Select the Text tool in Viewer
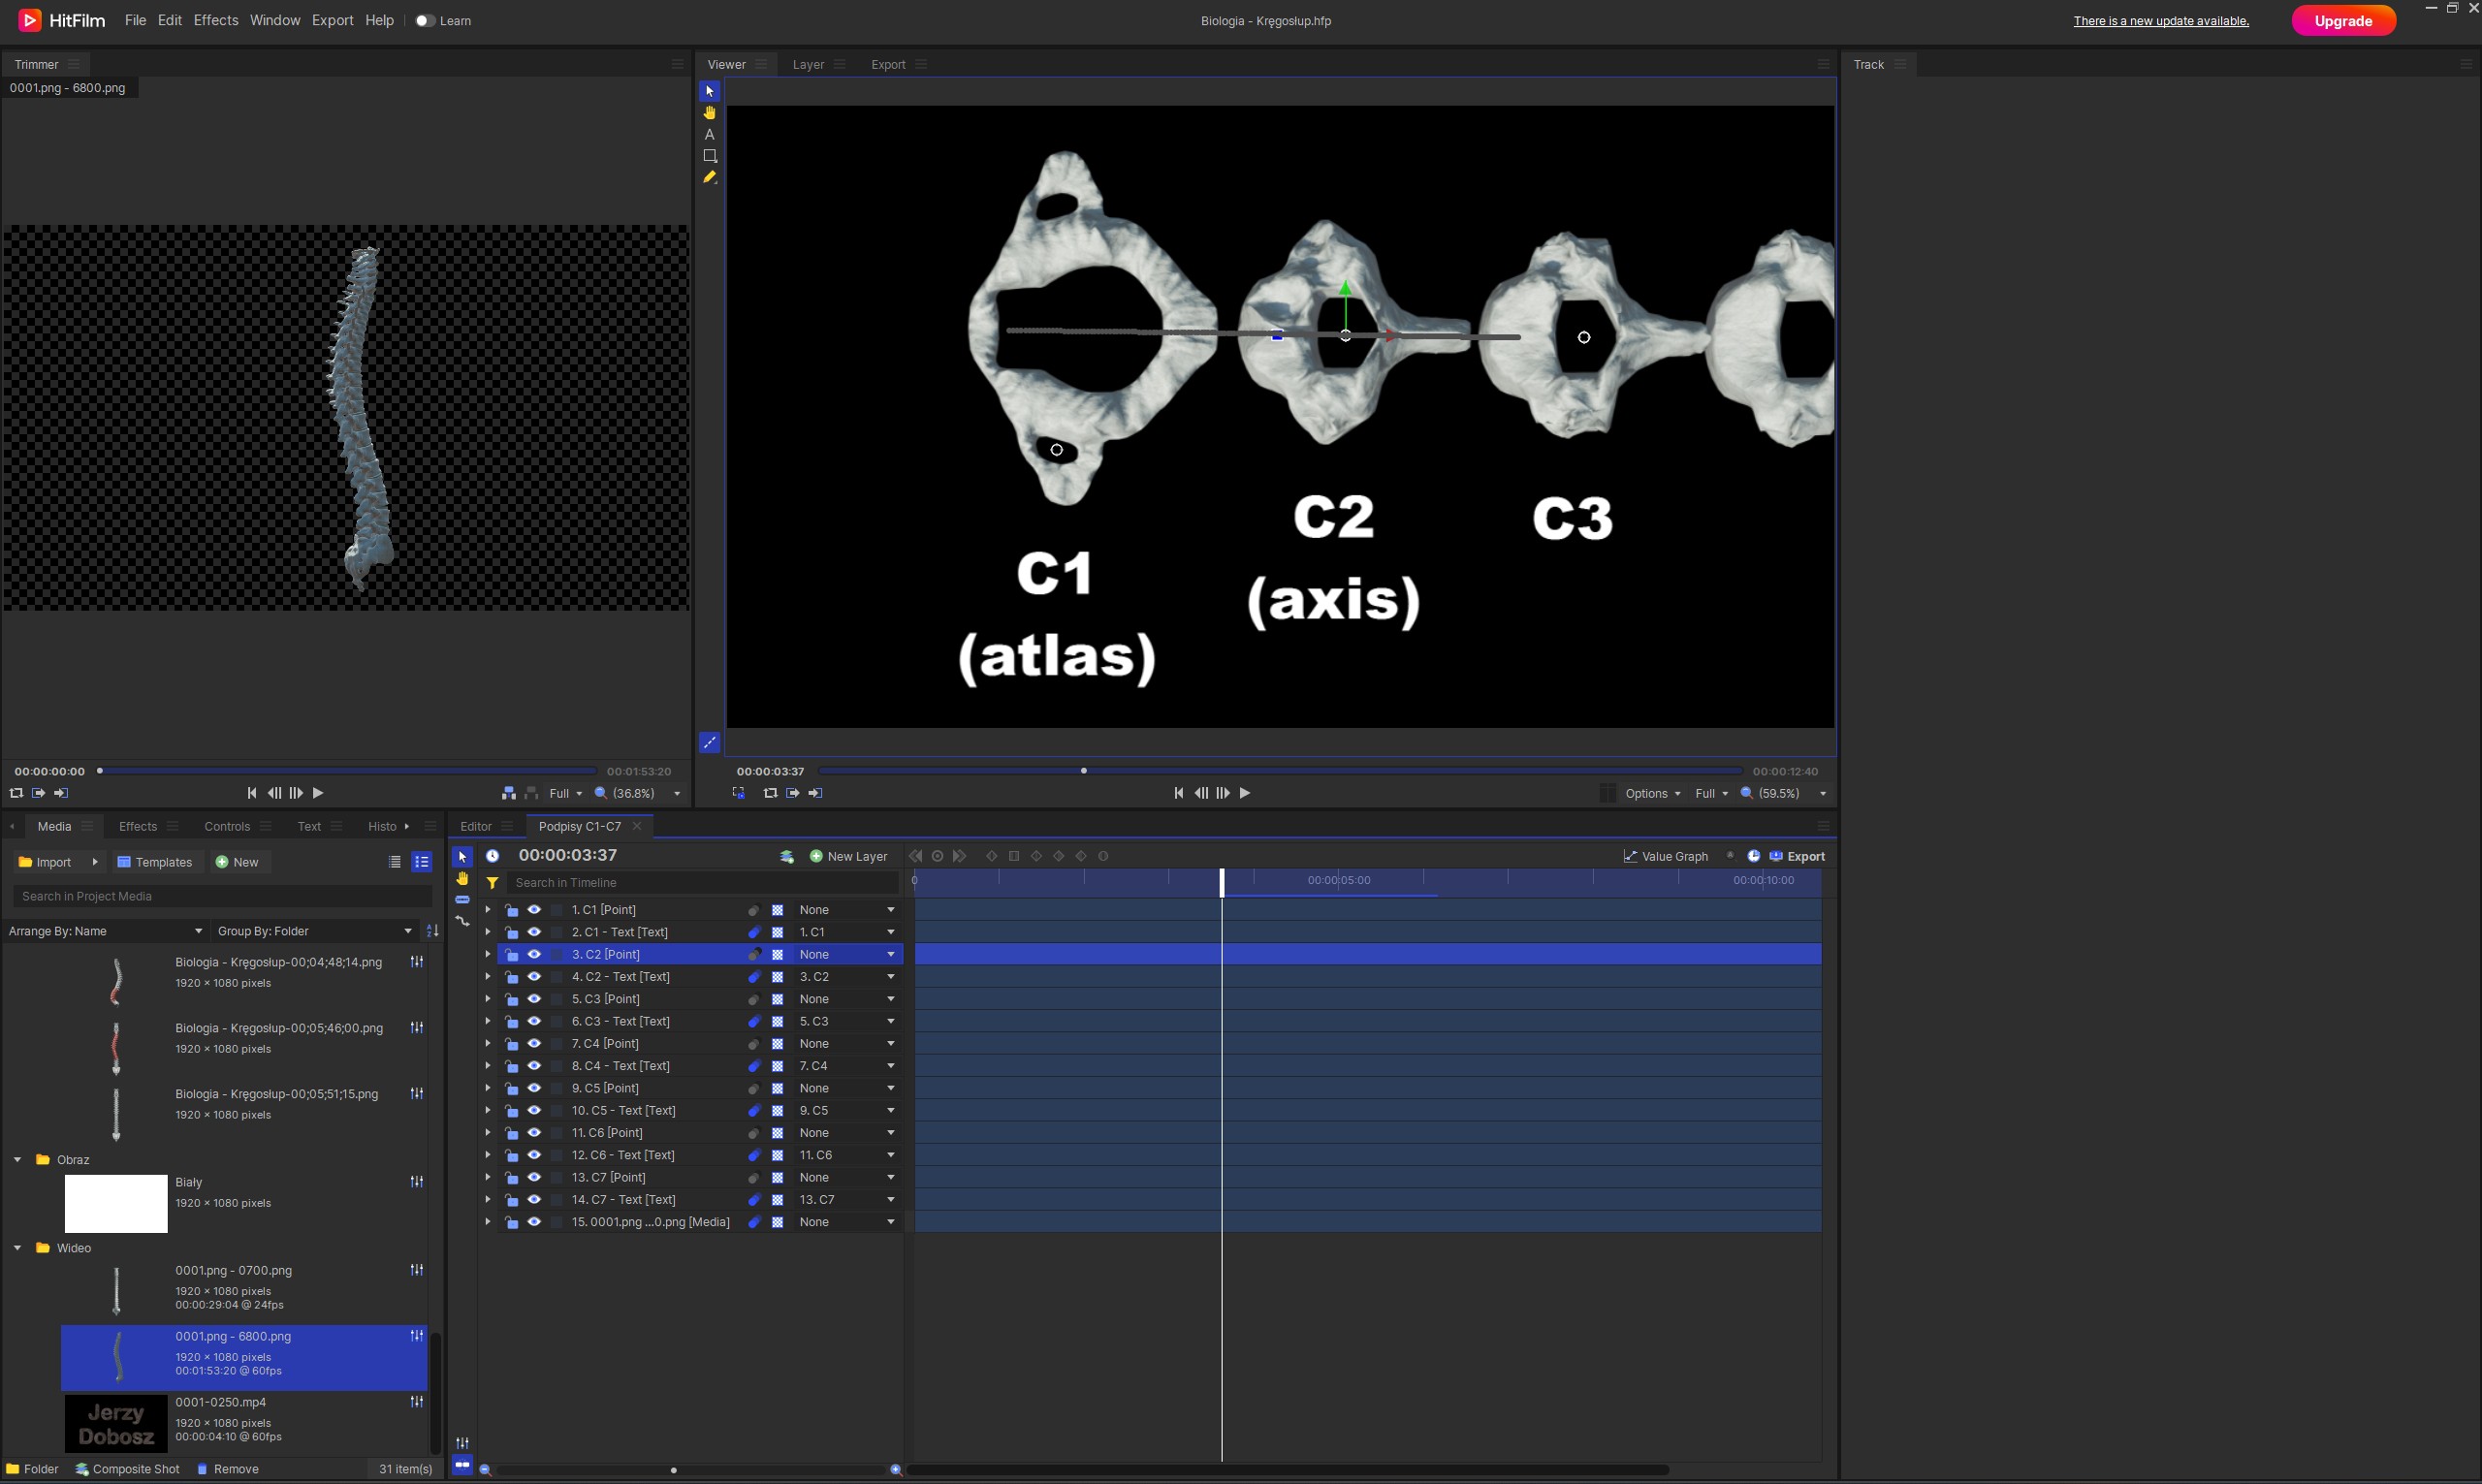This screenshot has width=2482, height=1484. coord(709,134)
